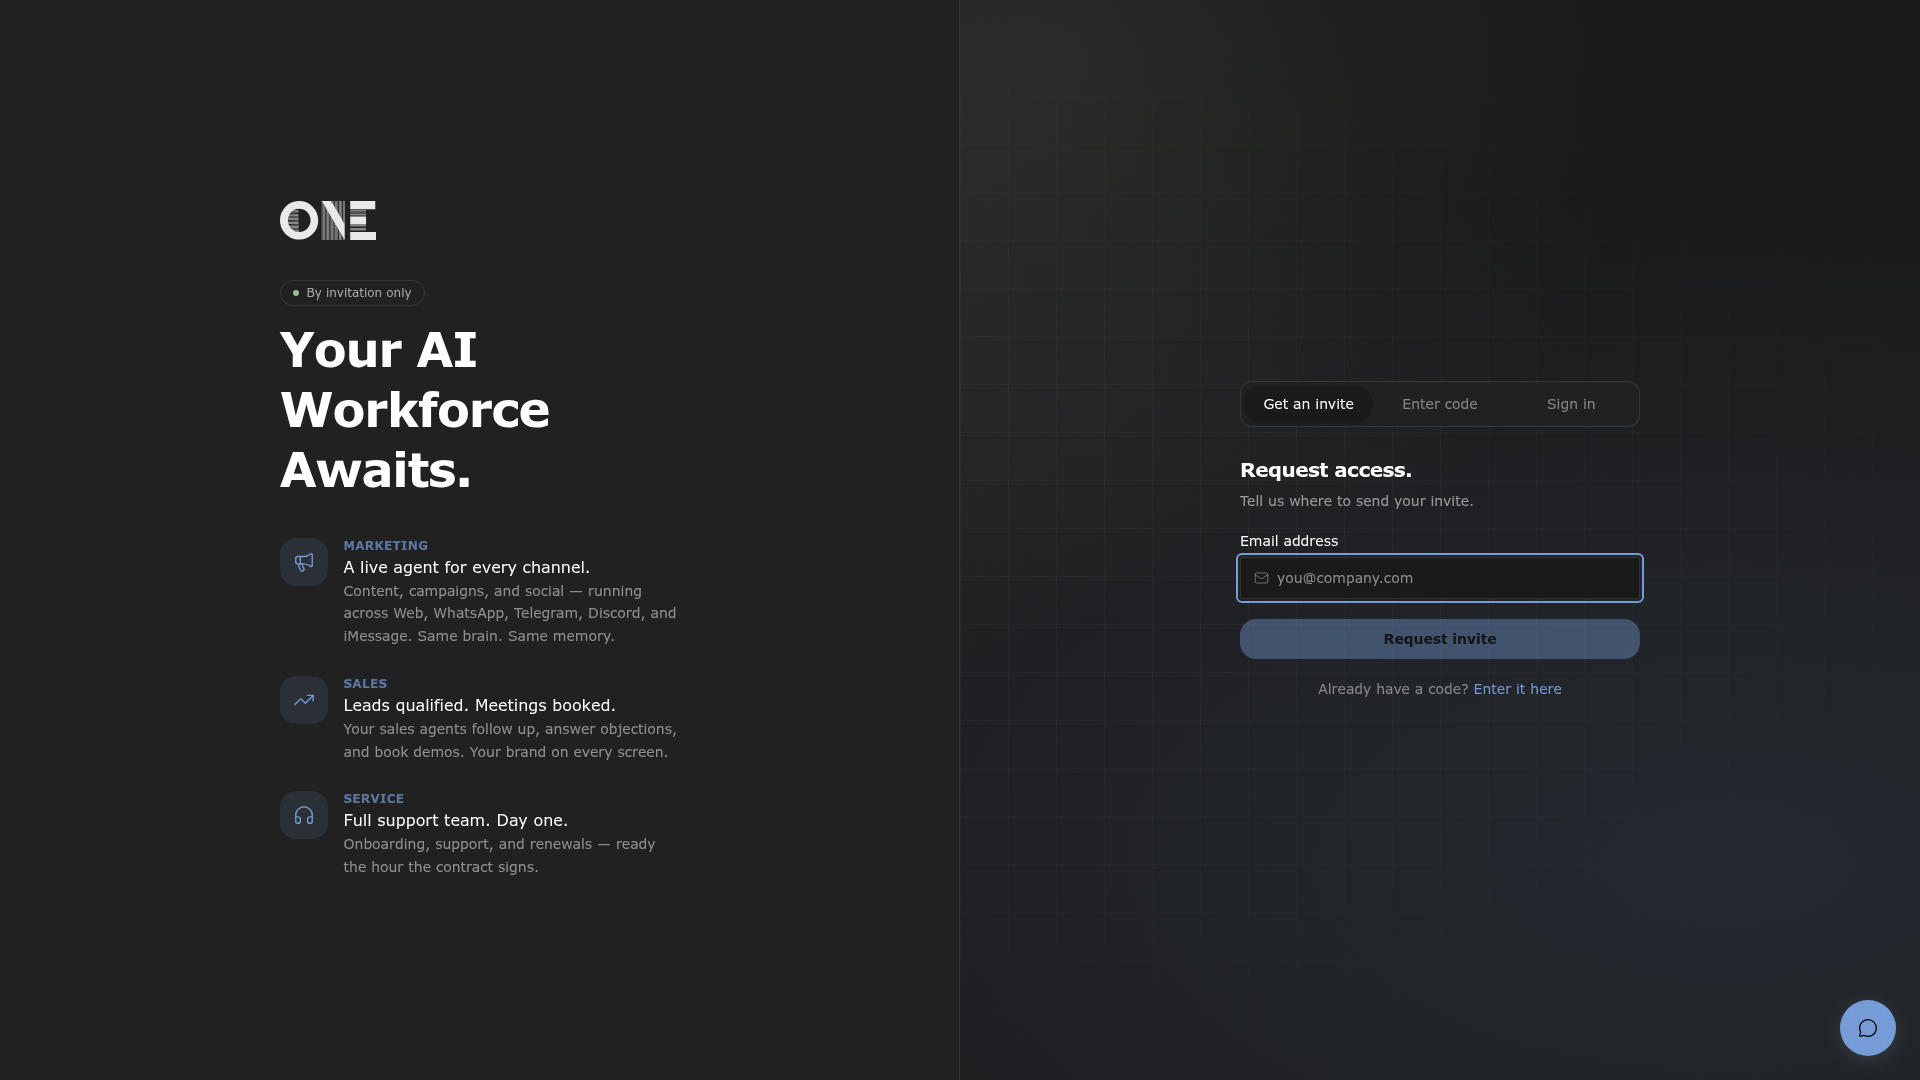Follow the Enter it here link

1517,689
